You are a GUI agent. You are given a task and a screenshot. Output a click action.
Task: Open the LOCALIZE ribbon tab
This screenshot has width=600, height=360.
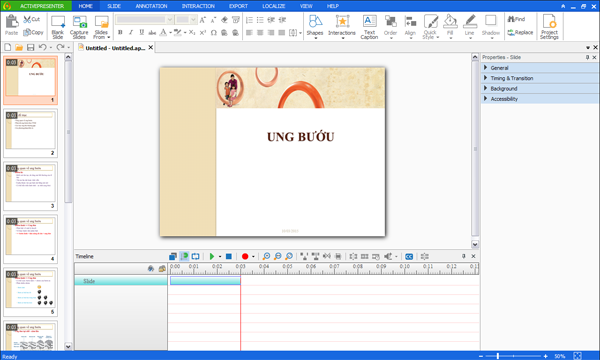(x=274, y=6)
